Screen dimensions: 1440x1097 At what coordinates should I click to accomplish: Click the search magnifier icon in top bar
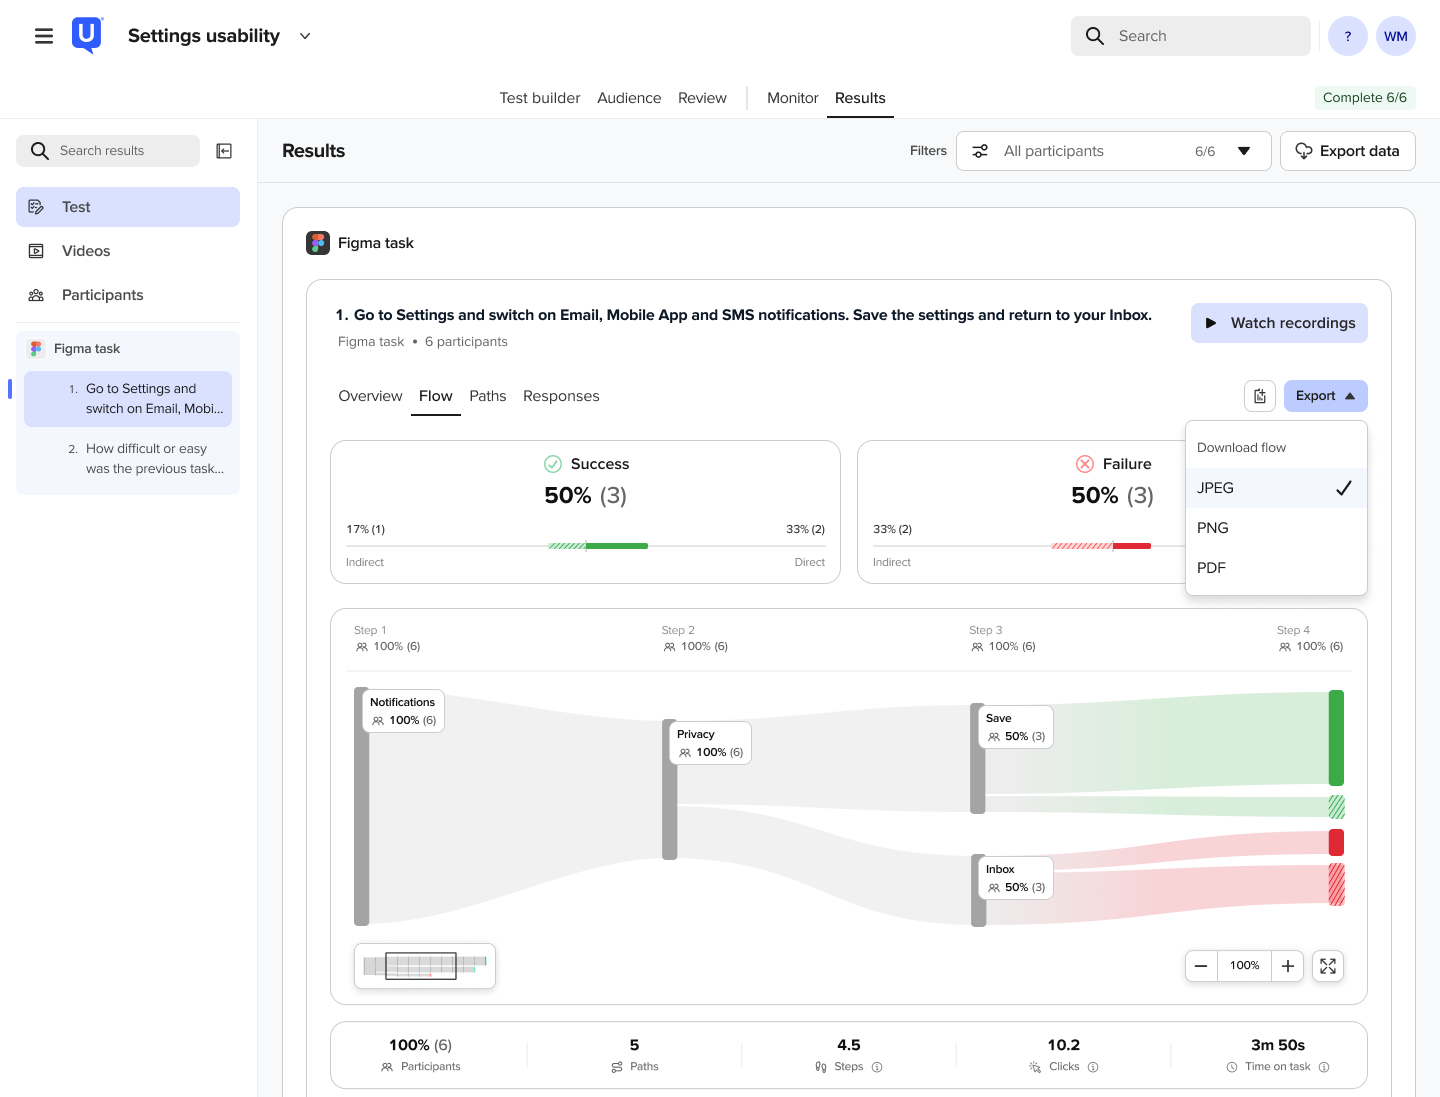[1095, 36]
